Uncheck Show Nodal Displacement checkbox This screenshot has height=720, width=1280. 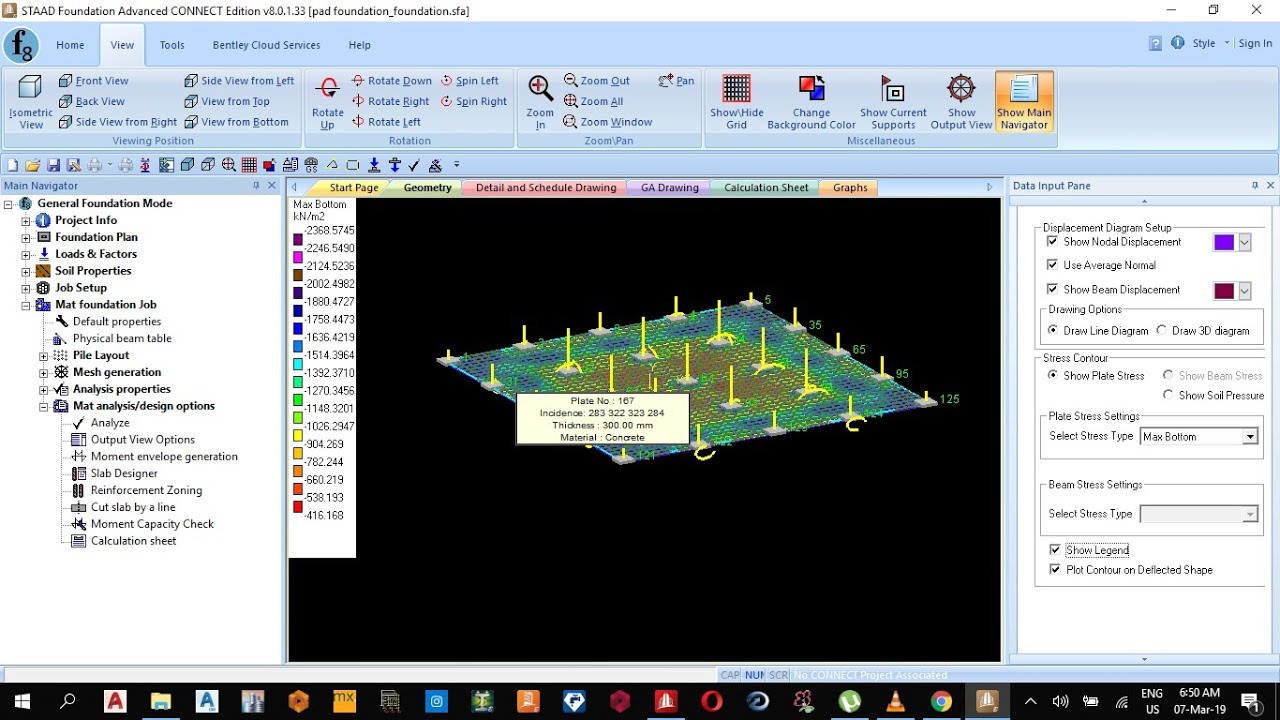pyautogui.click(x=1052, y=242)
